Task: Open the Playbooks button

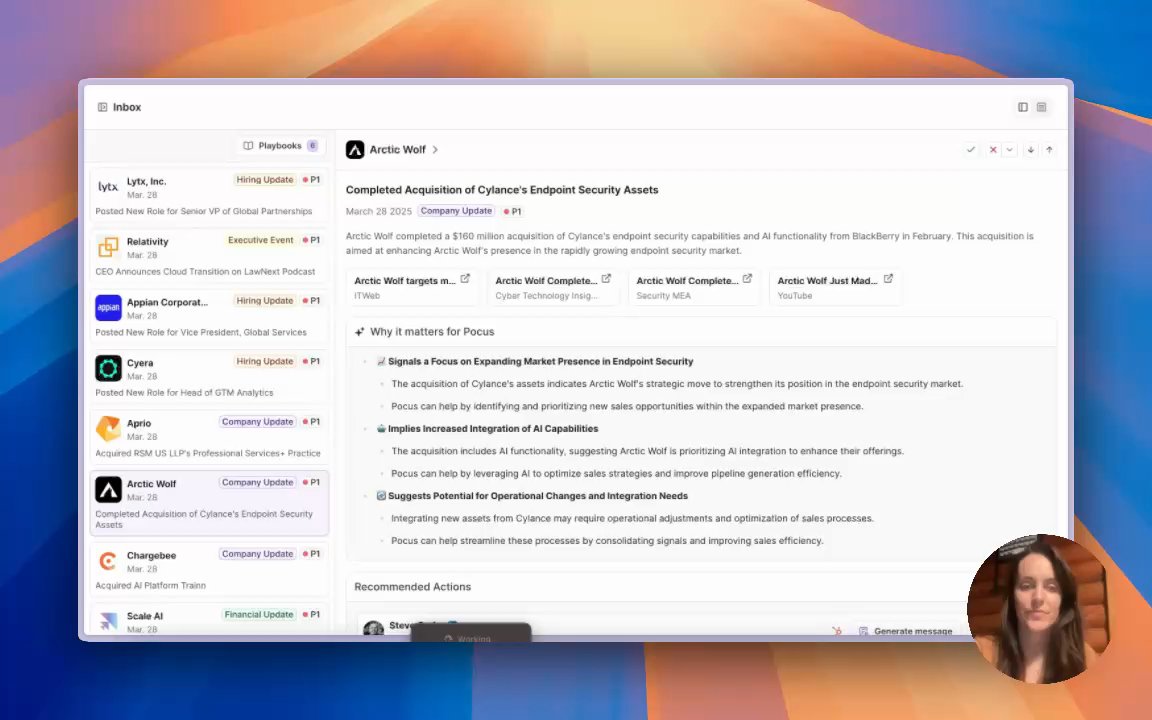Action: pos(281,145)
